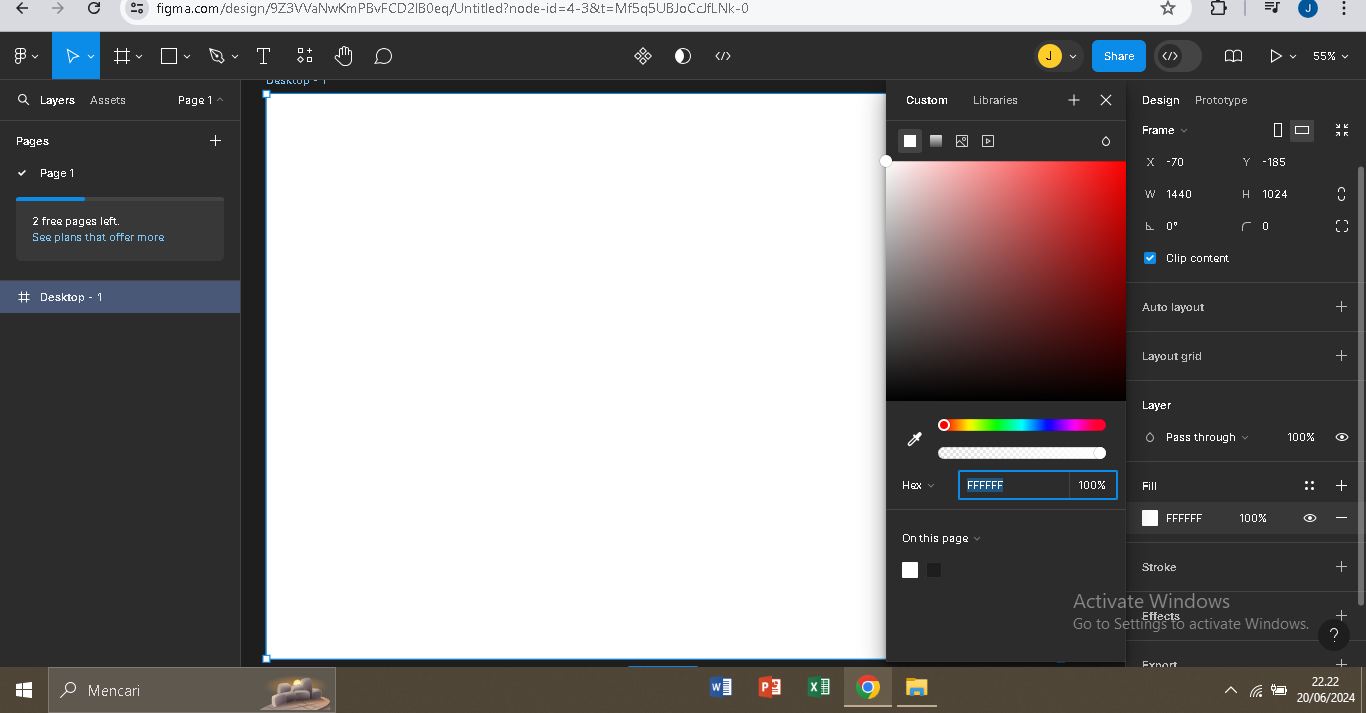
Task: Toggle layer visibility next to Pass through
Action: click(1342, 437)
